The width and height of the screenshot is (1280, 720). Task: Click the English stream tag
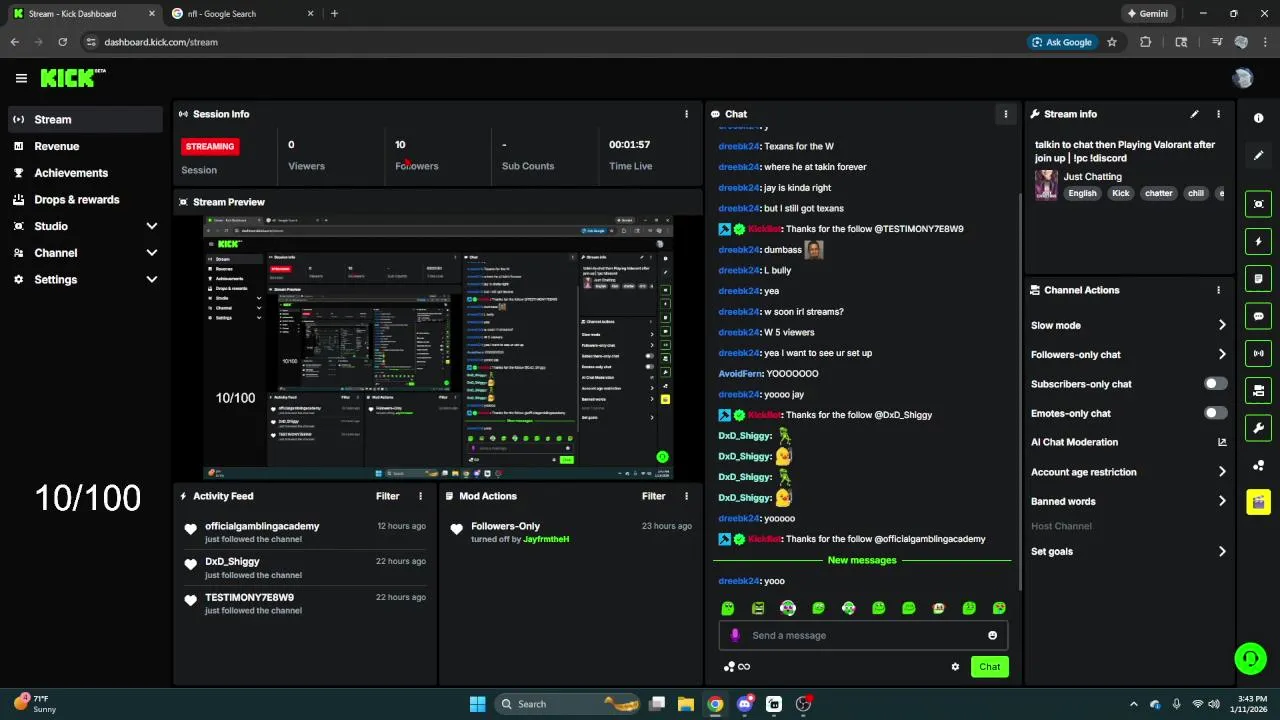(x=1082, y=193)
